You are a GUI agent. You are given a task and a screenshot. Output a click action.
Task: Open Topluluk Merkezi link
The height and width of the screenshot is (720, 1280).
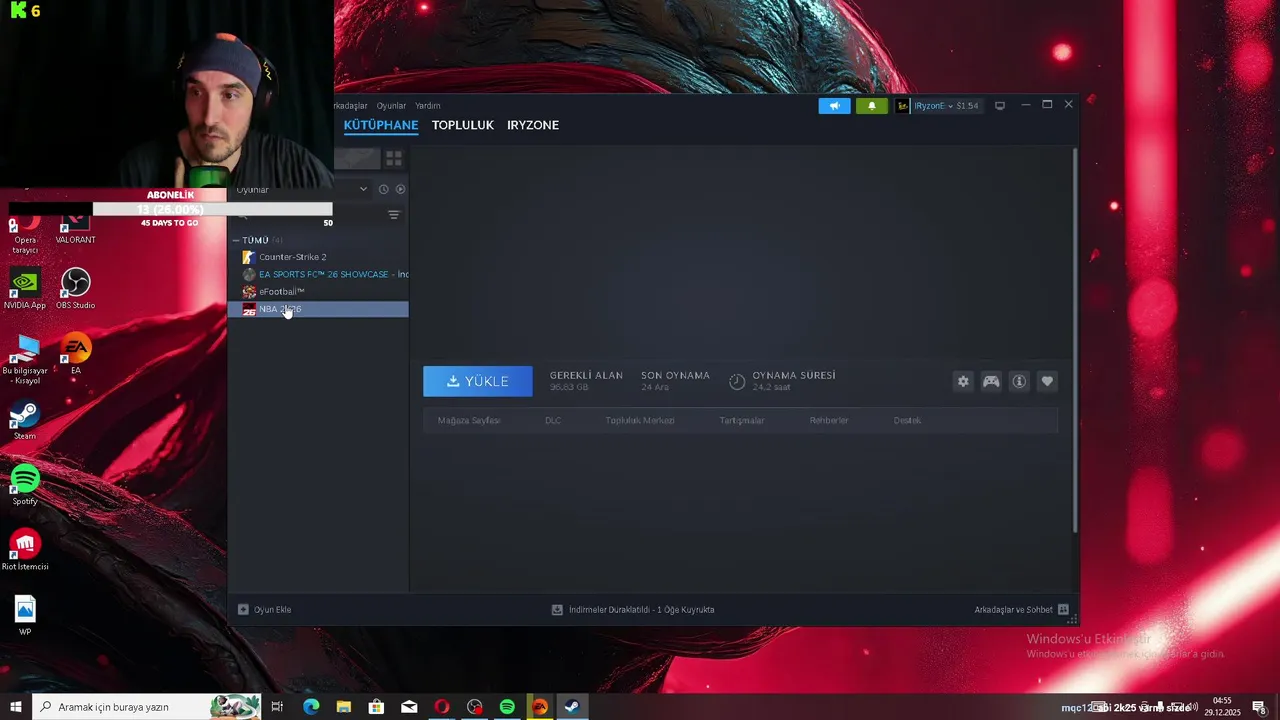[x=640, y=420]
